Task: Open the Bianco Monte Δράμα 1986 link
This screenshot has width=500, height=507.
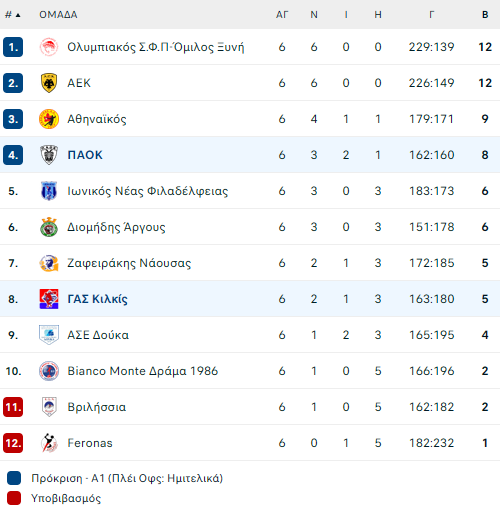Action: [143, 371]
